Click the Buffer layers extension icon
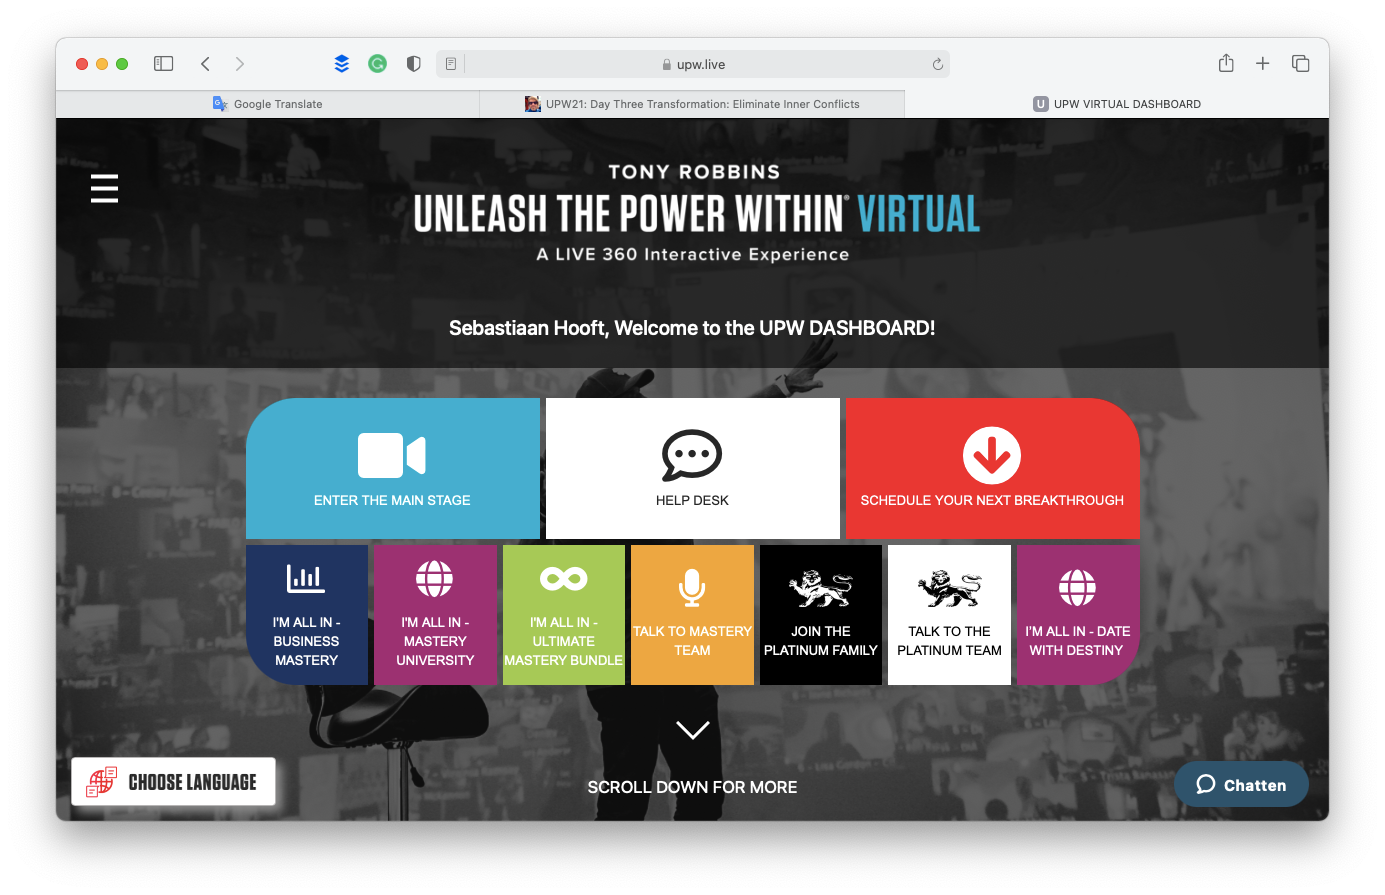The height and width of the screenshot is (895, 1385). (x=342, y=64)
